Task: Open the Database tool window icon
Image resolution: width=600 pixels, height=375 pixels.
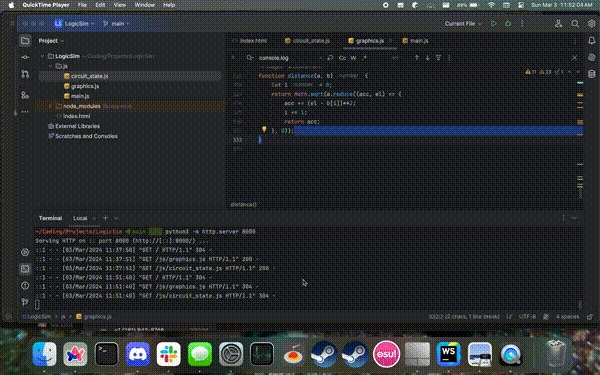Action: [x=592, y=74]
